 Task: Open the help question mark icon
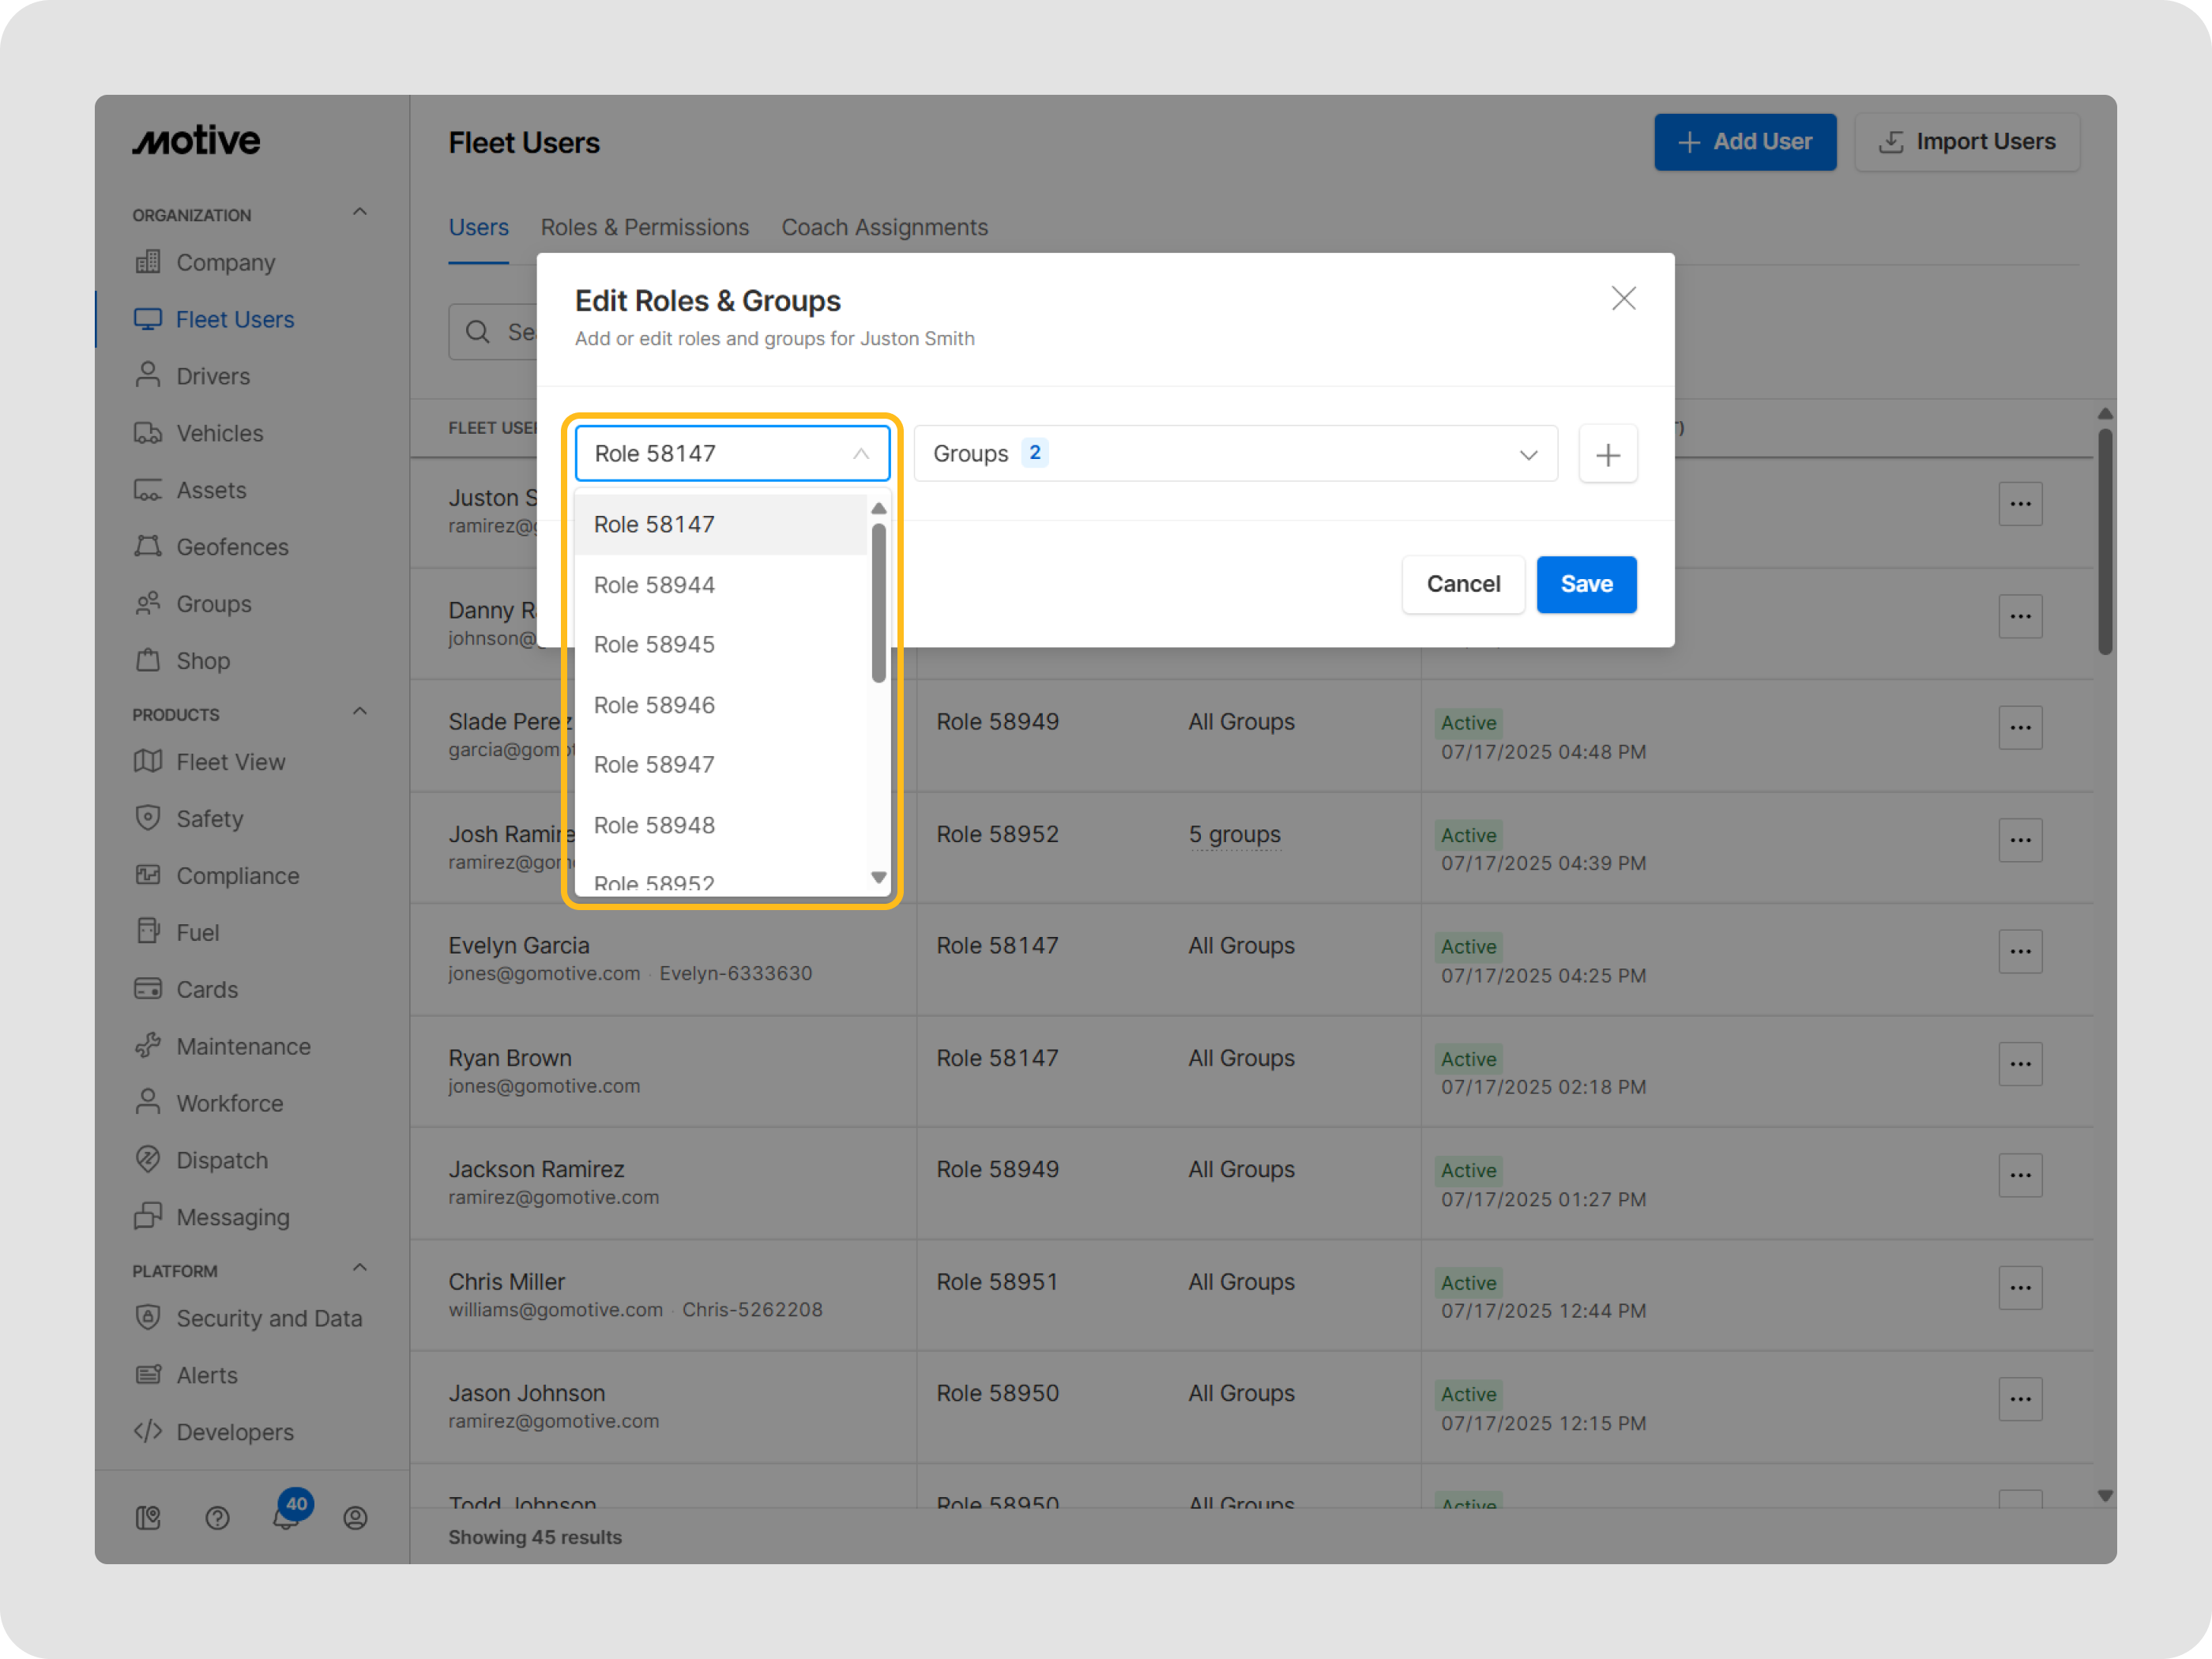(217, 1518)
